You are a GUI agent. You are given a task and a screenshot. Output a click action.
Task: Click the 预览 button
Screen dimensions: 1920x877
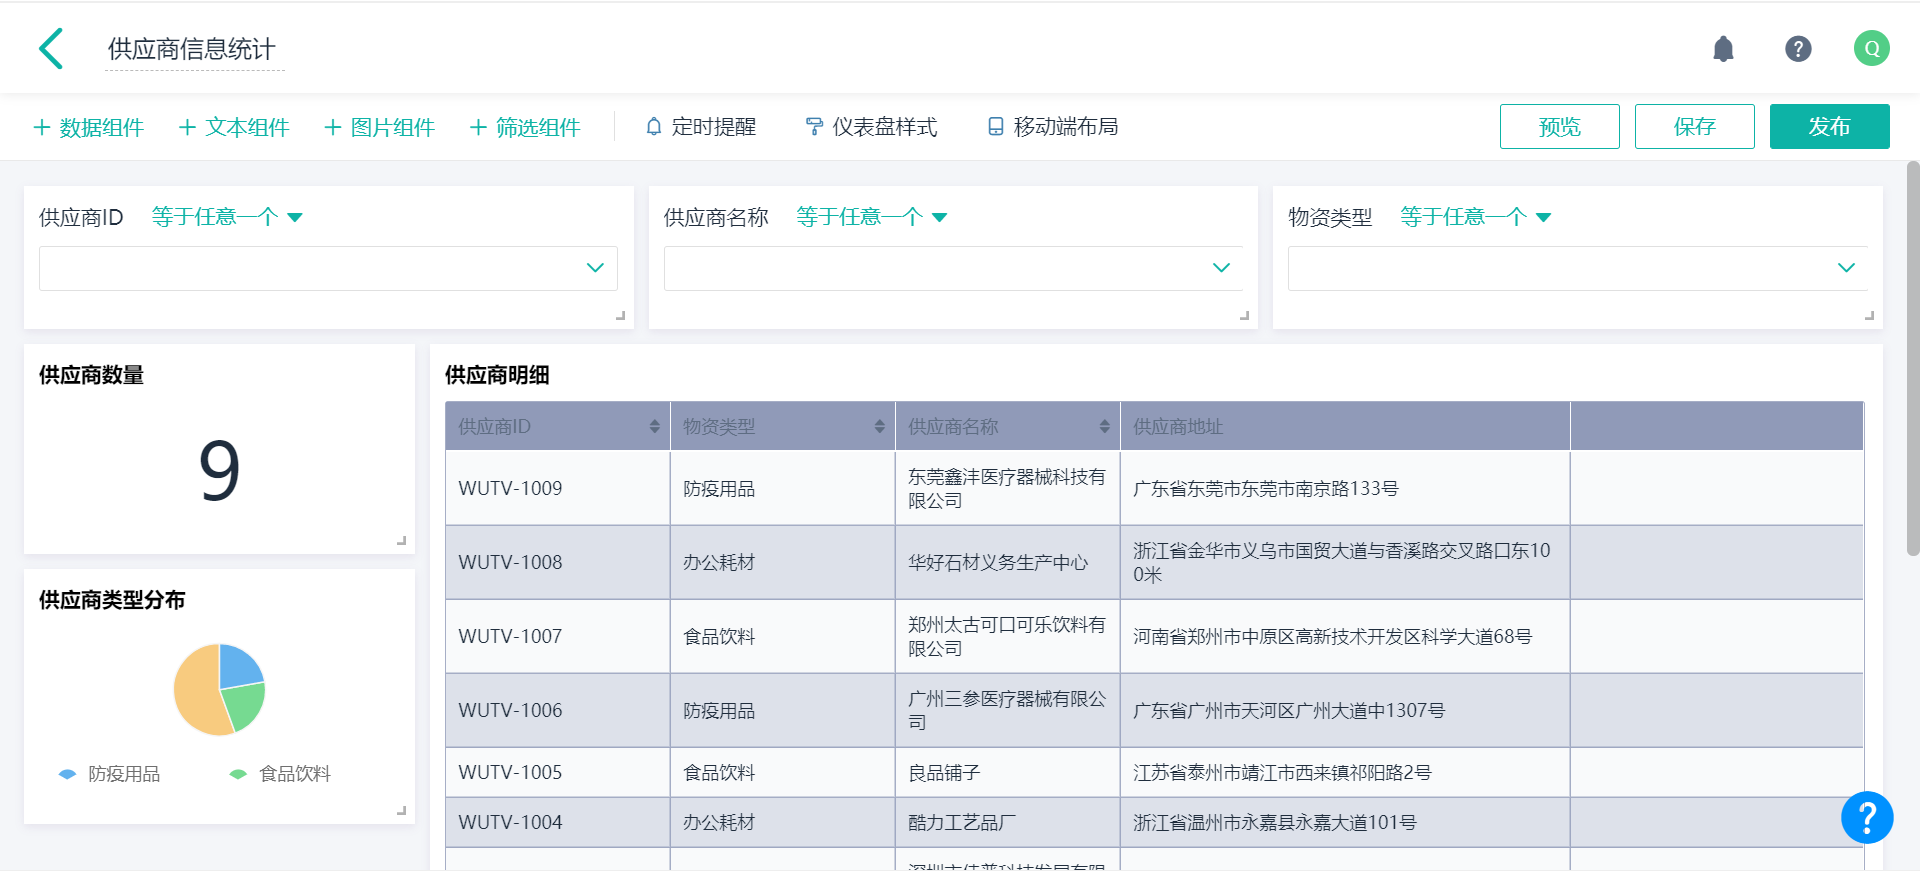pos(1558,127)
